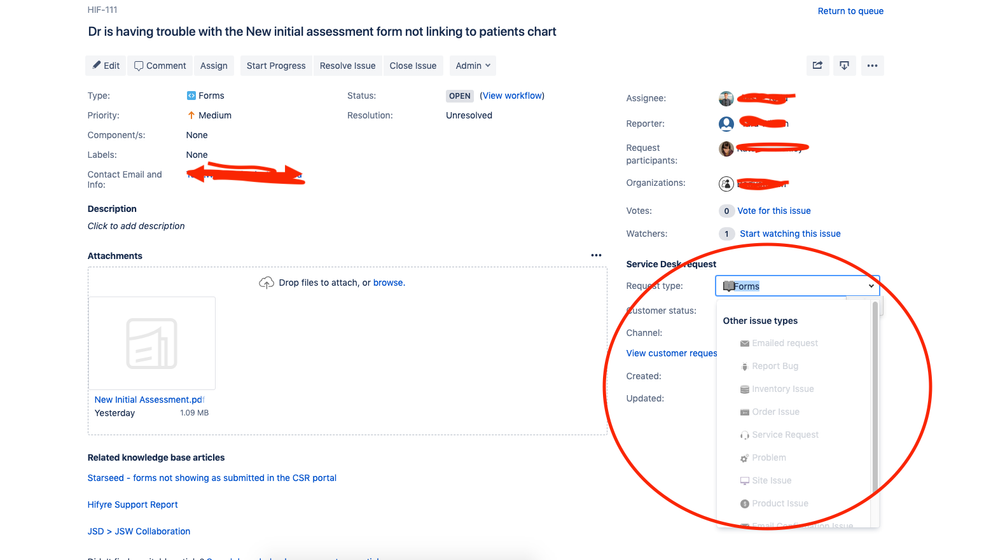The height and width of the screenshot is (560, 998).
Task: Click the issue summary title
Action: point(322,32)
